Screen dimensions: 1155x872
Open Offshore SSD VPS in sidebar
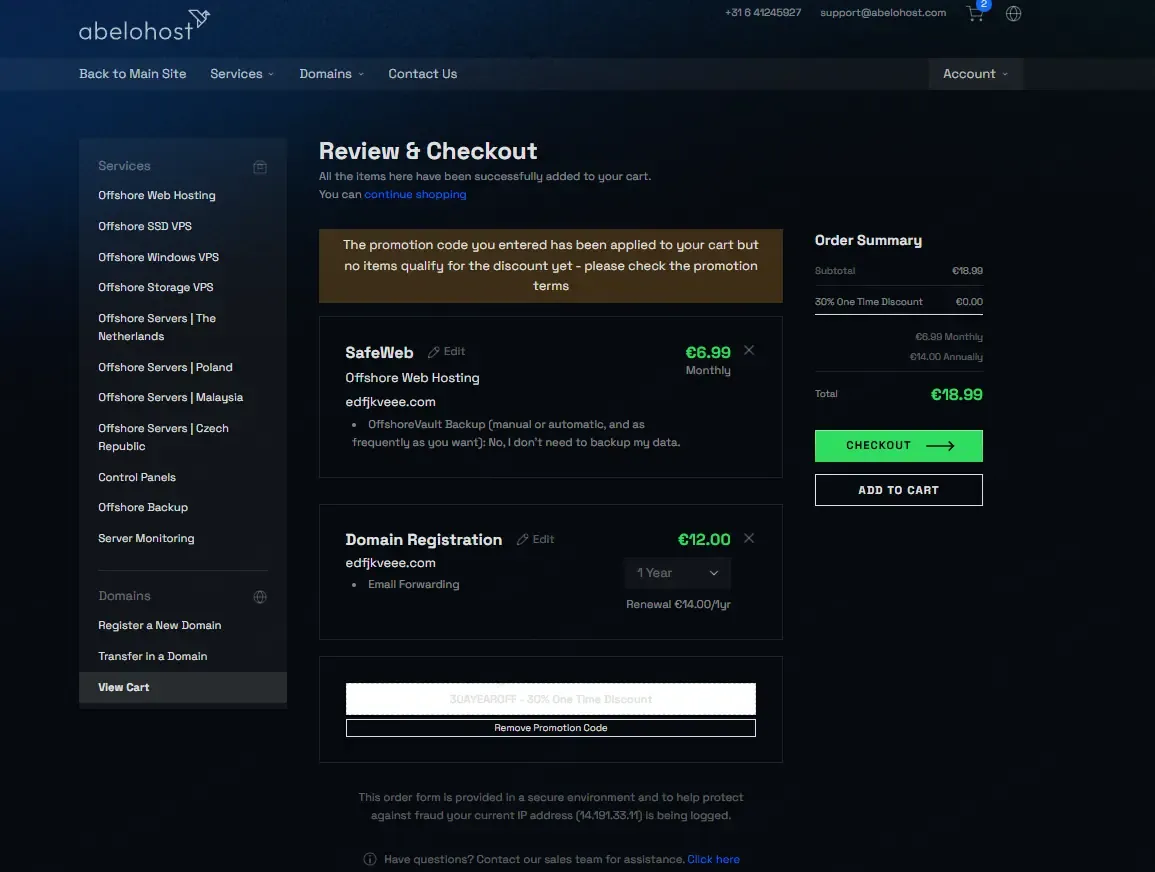click(145, 226)
